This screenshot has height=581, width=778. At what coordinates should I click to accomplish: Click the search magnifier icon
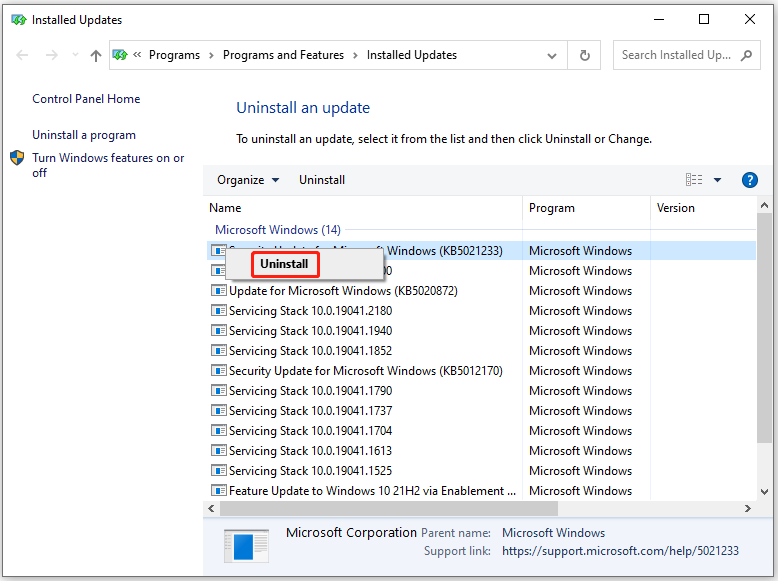click(x=746, y=55)
